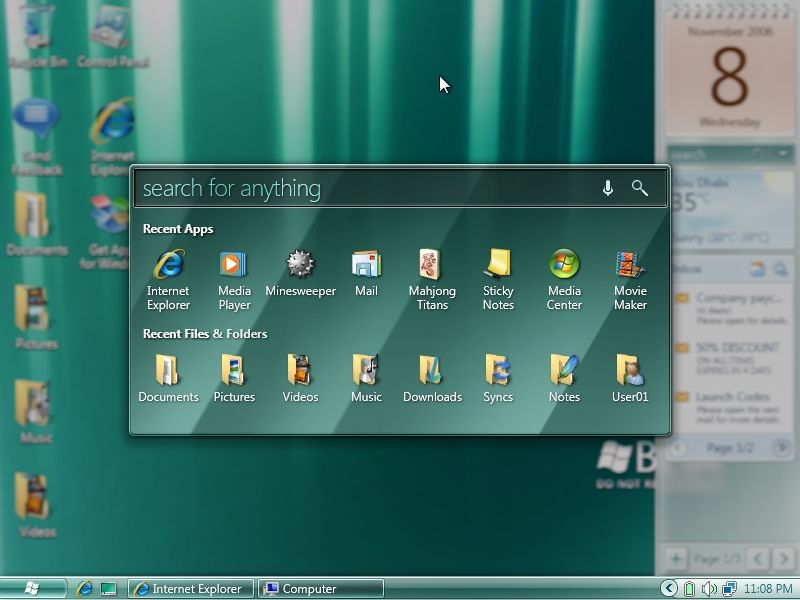
Task: Open 50% DISCOUNT email in inbox gadget
Action: coord(732,359)
